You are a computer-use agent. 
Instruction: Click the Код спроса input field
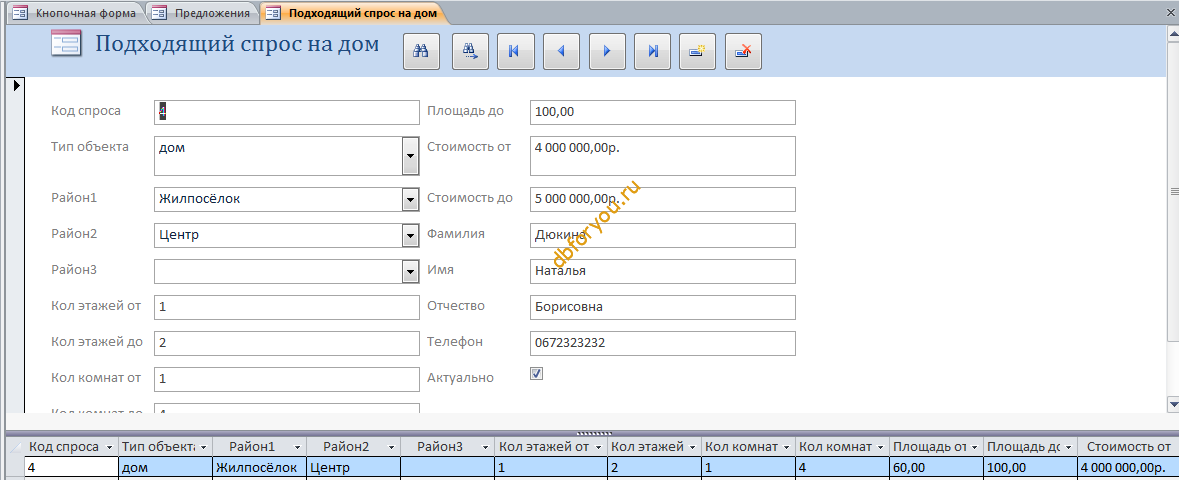pos(286,112)
